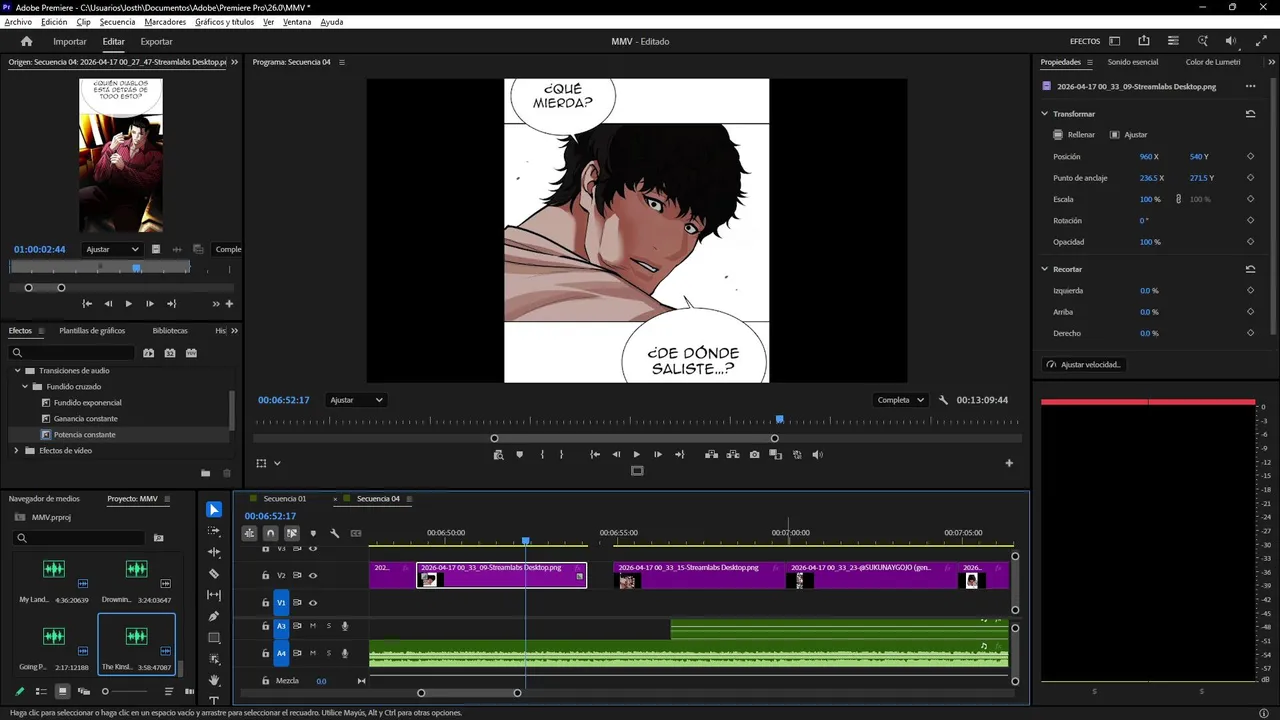Play the Program monitor
Viewport: 1280px width, 720px height.
[x=637, y=454]
